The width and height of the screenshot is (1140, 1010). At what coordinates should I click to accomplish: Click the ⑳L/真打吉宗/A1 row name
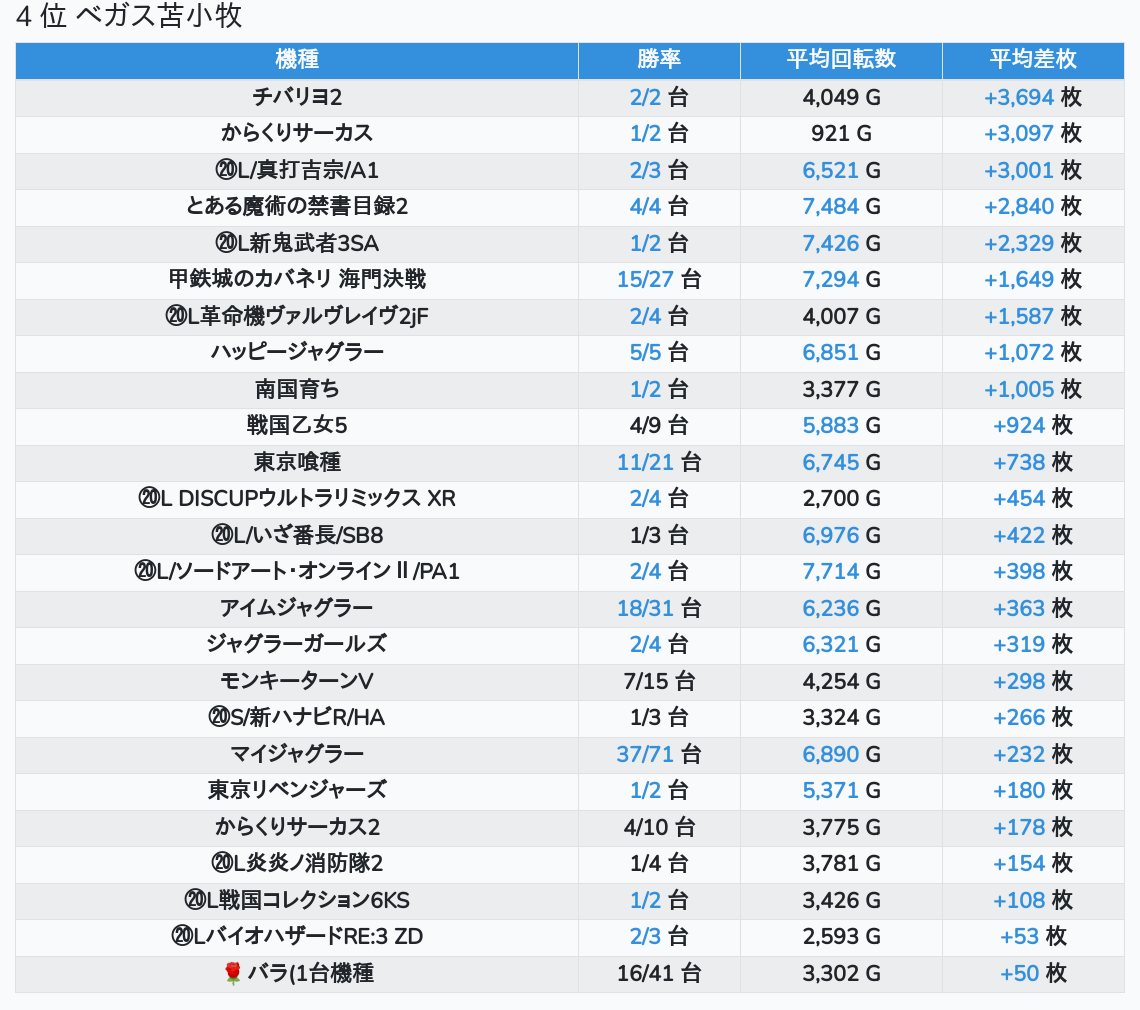coord(297,170)
